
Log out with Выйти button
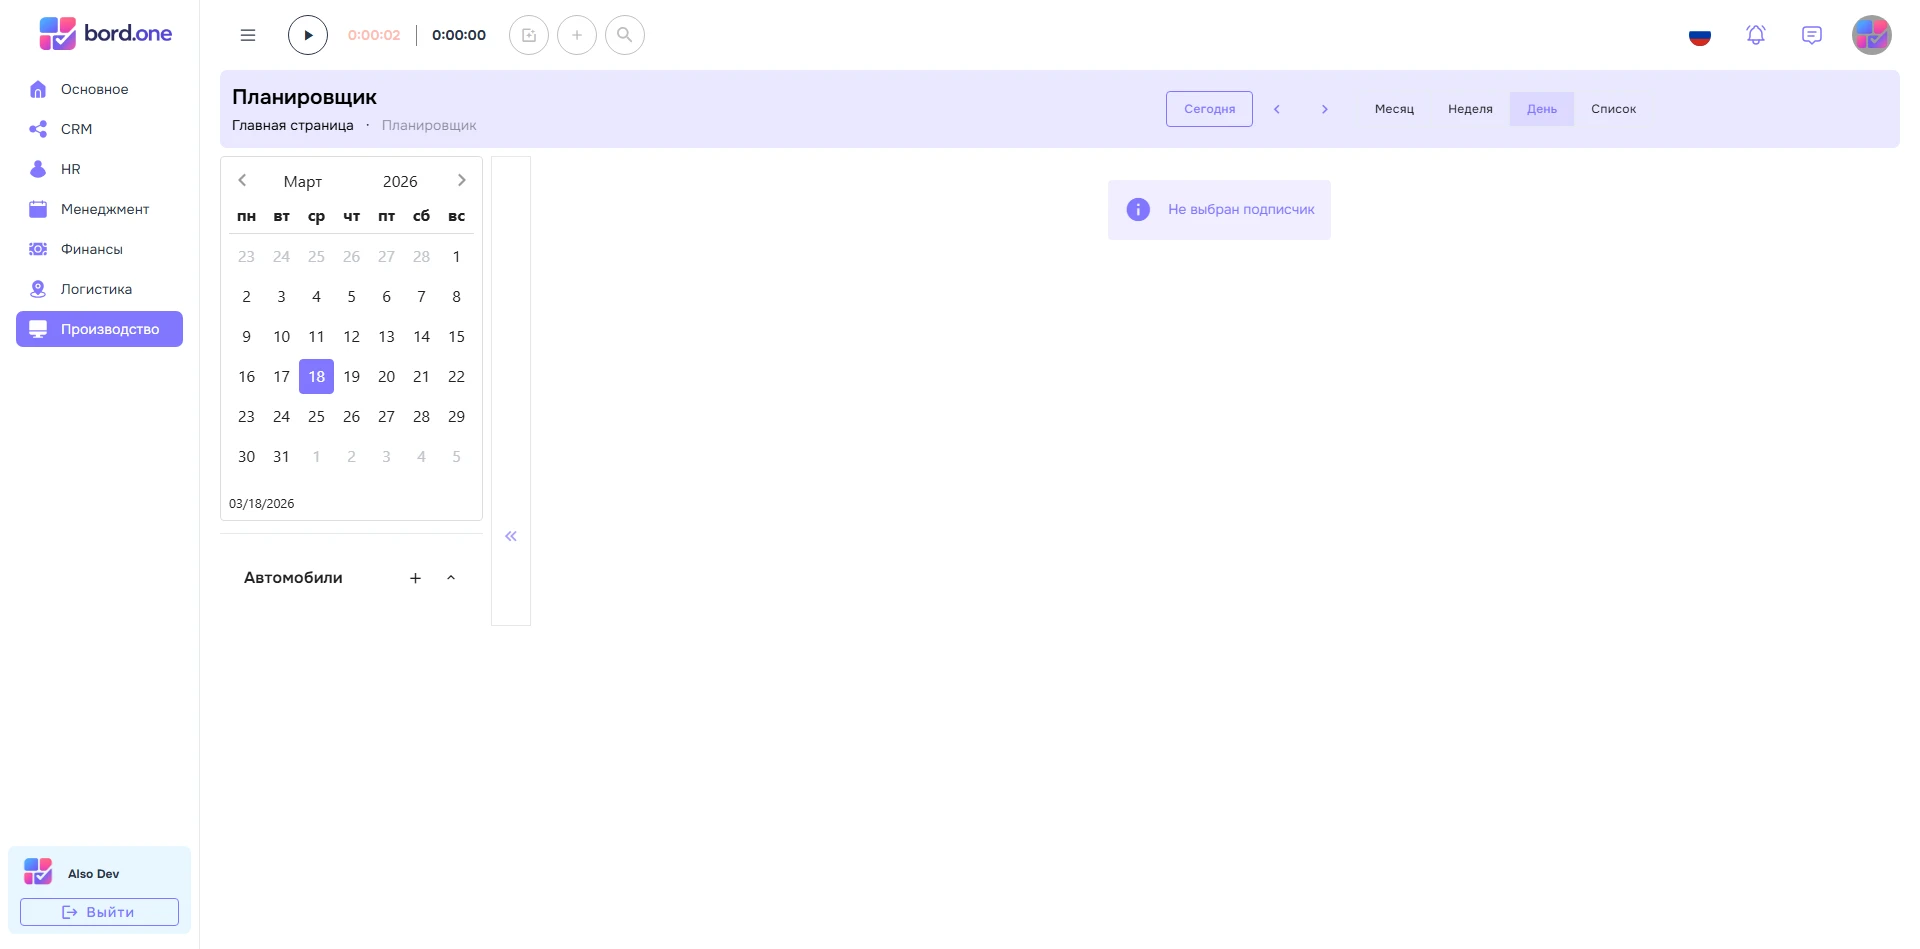pos(99,912)
